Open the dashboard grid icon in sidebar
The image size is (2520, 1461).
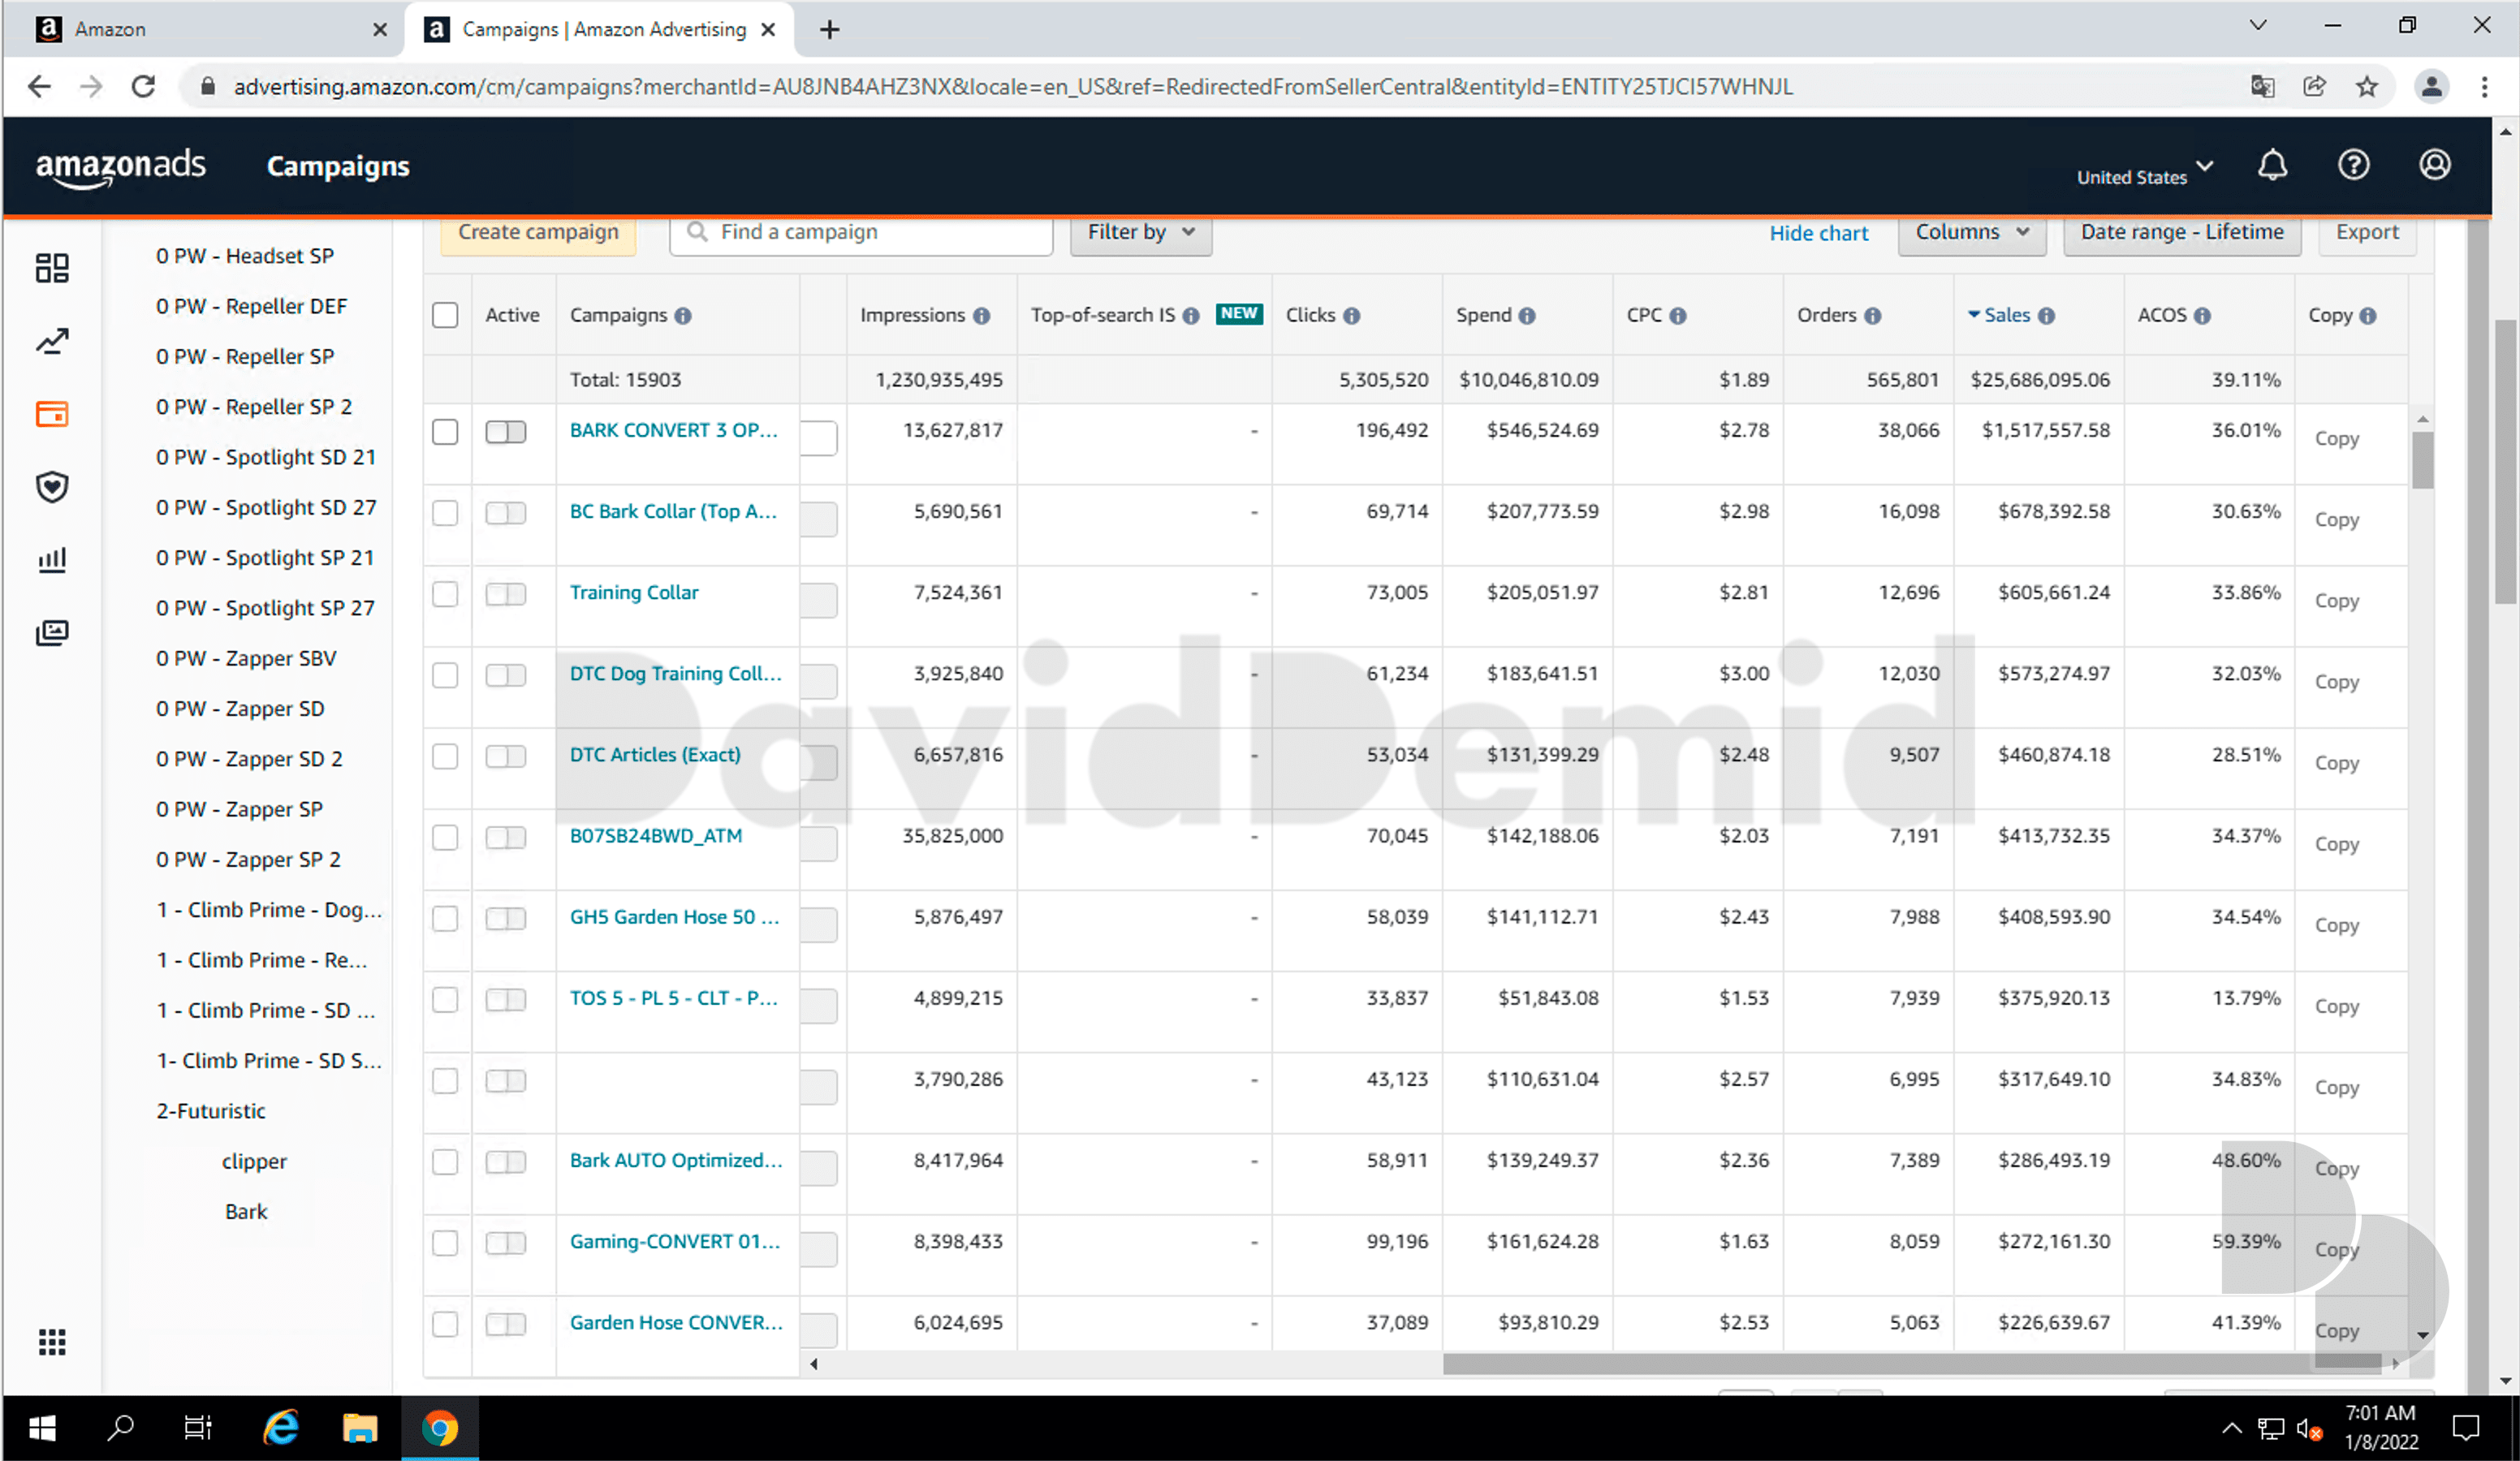pyautogui.click(x=52, y=268)
